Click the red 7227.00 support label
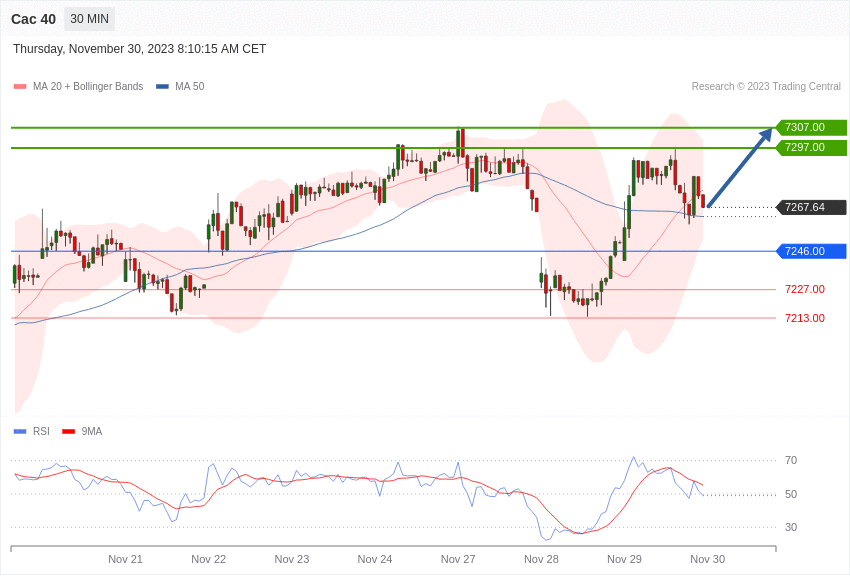 click(x=805, y=289)
